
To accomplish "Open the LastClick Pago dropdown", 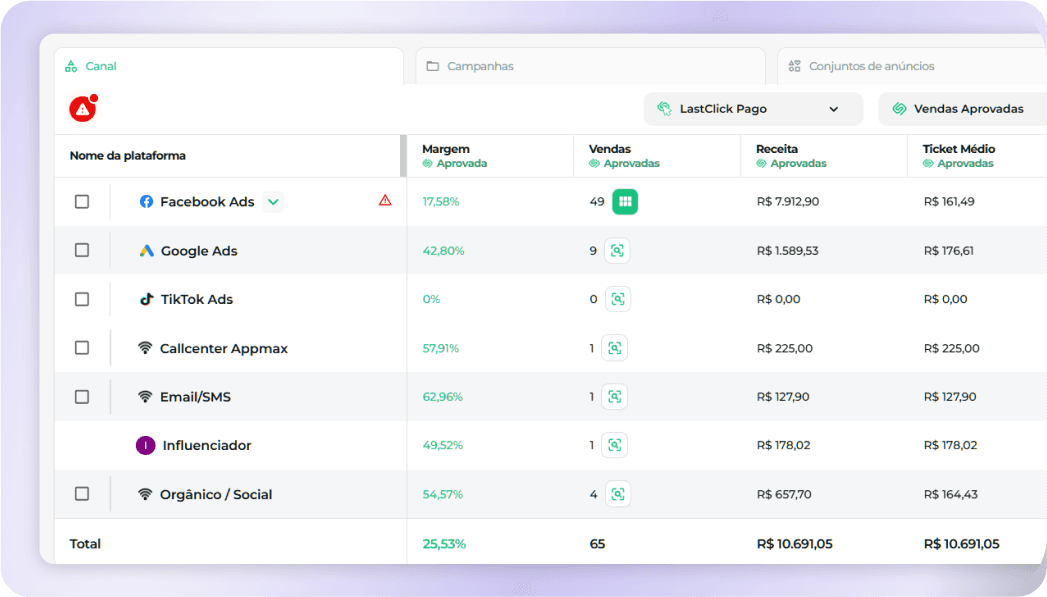I will click(x=752, y=109).
